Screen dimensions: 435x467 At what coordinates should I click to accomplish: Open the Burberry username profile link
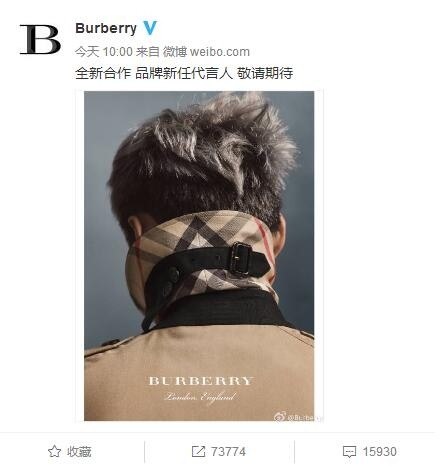pyautogui.click(x=106, y=28)
